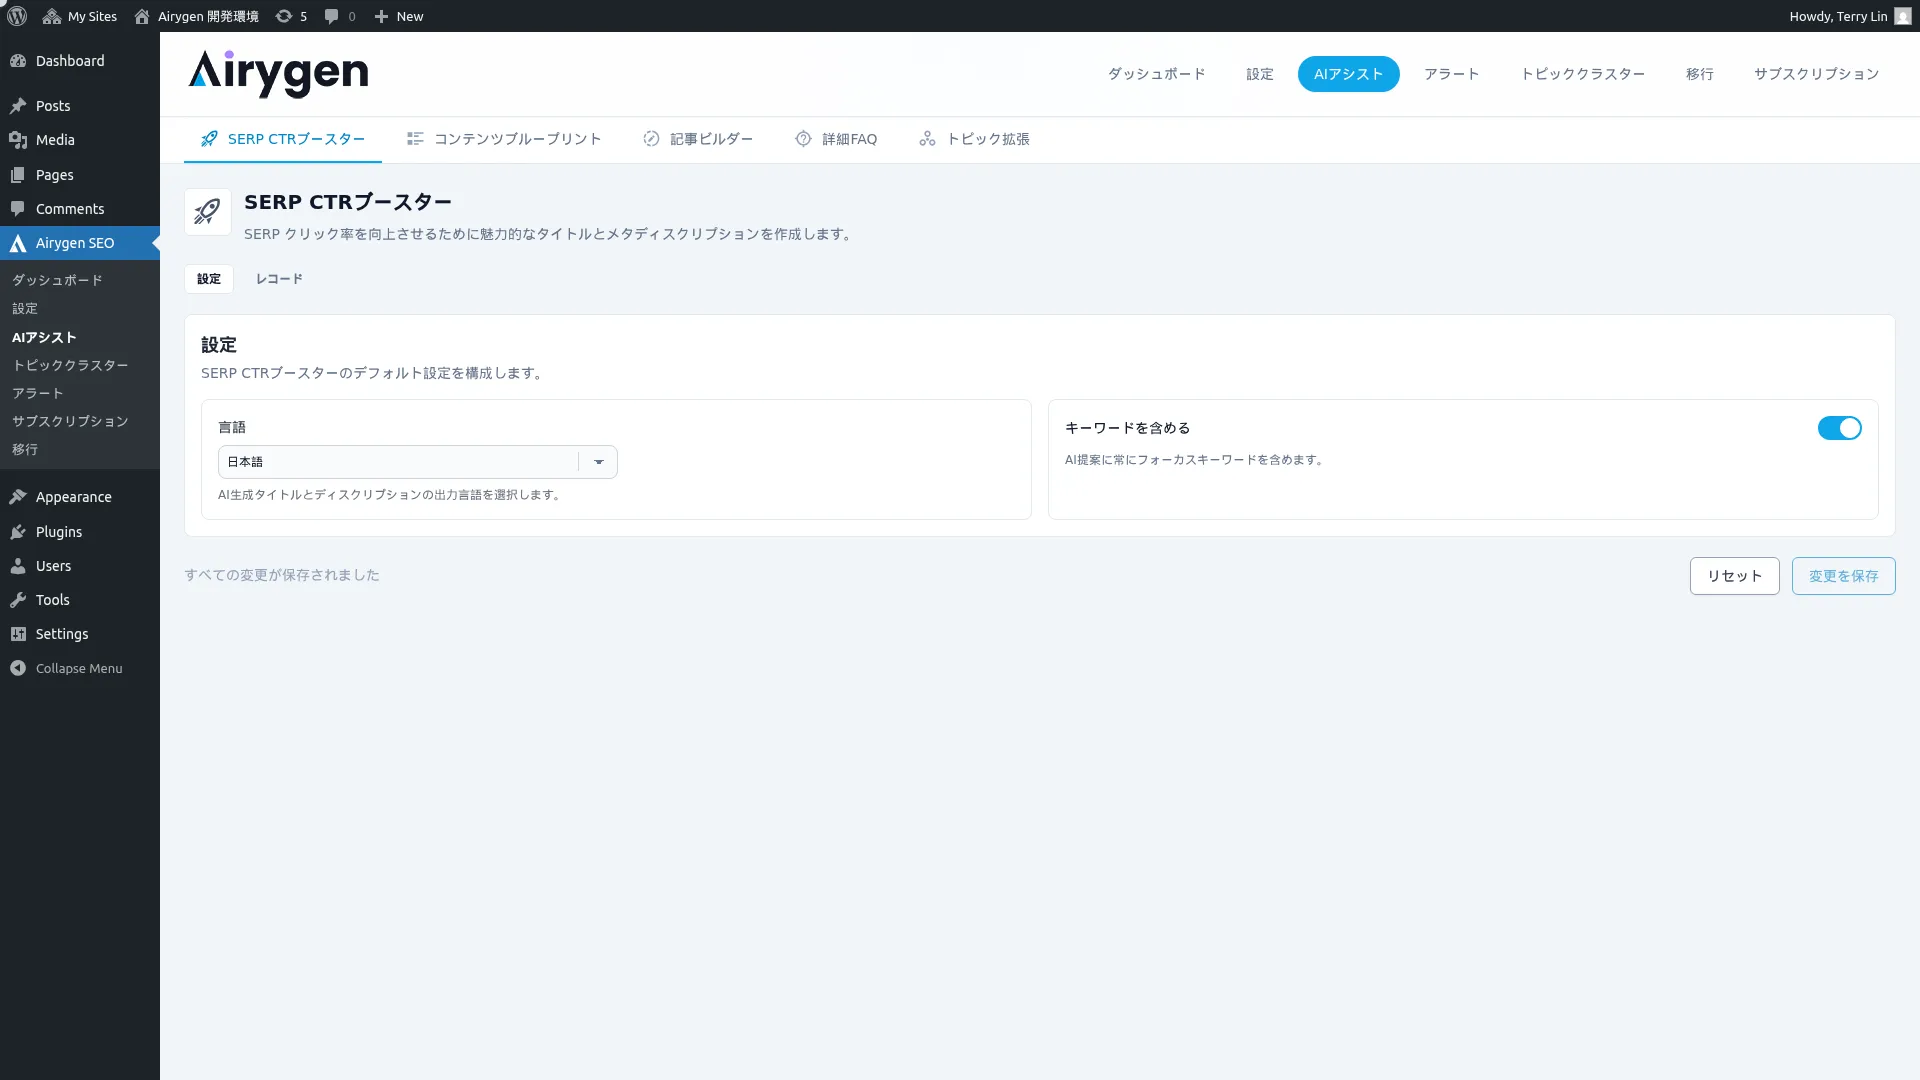Open トピッククラスター submenu in sidebar
Image resolution: width=1920 pixels, height=1080 pixels.
pos(70,365)
